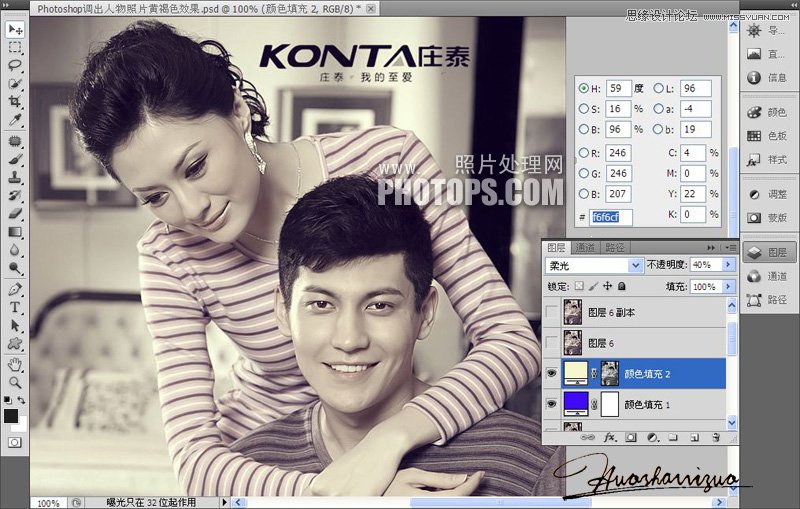The width and height of the screenshot is (800, 509).
Task: Select the S saturation radio button
Action: (584, 109)
